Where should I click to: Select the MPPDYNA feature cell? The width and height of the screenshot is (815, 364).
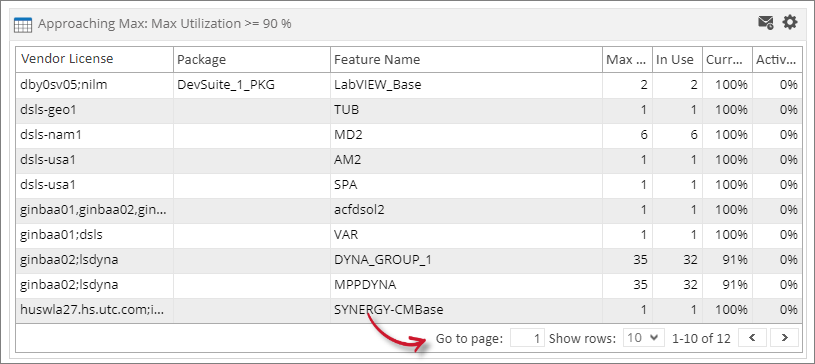[467, 285]
